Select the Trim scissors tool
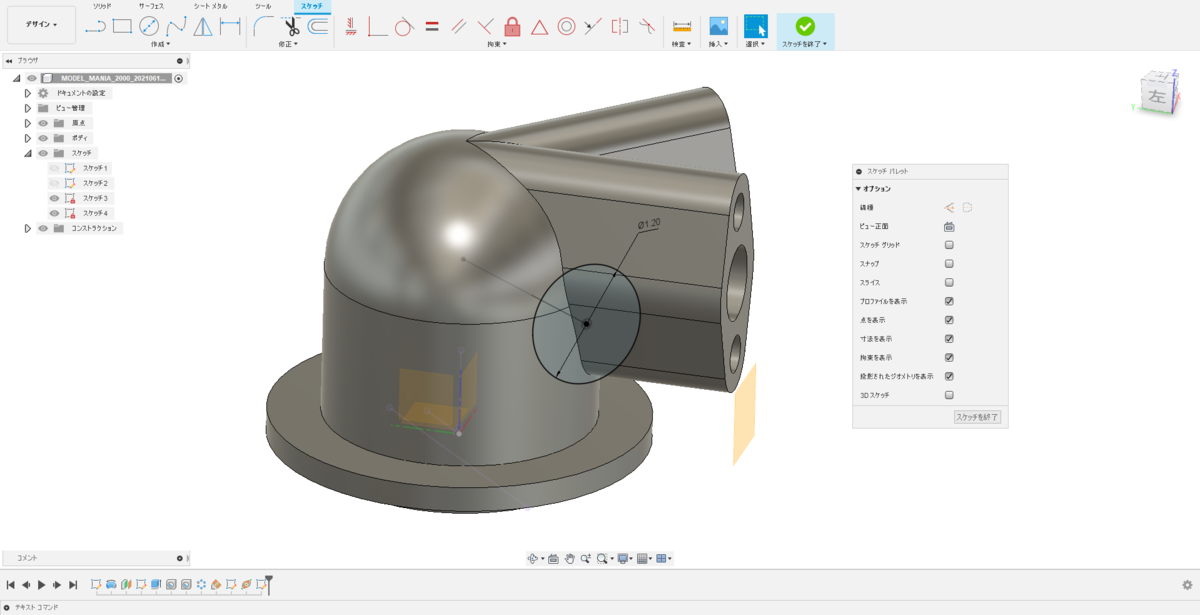The image size is (1200, 615). point(291,27)
